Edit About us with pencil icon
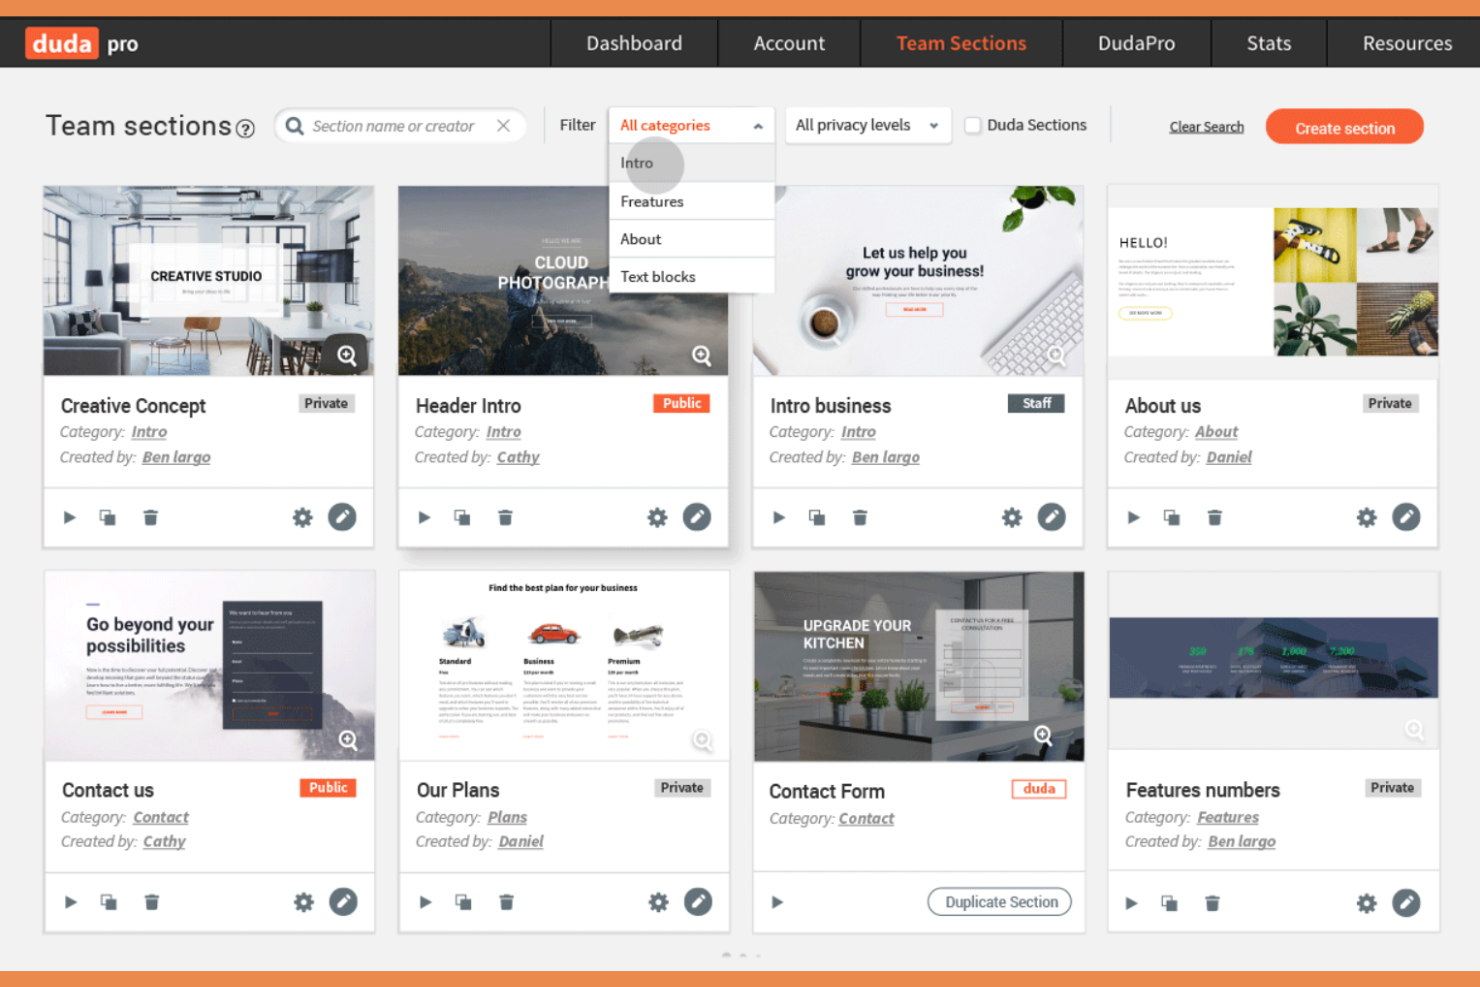The image size is (1480, 987). pyautogui.click(x=1406, y=517)
